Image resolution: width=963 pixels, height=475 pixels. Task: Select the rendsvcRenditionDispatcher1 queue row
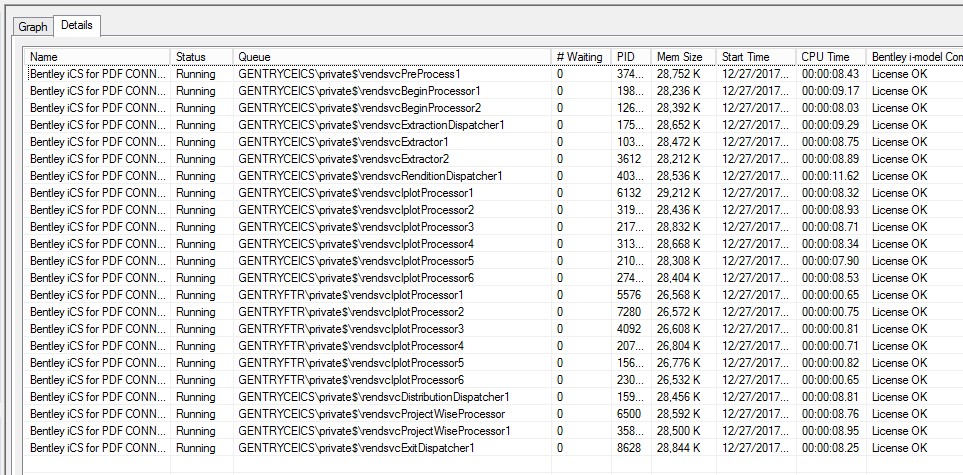[494, 176]
